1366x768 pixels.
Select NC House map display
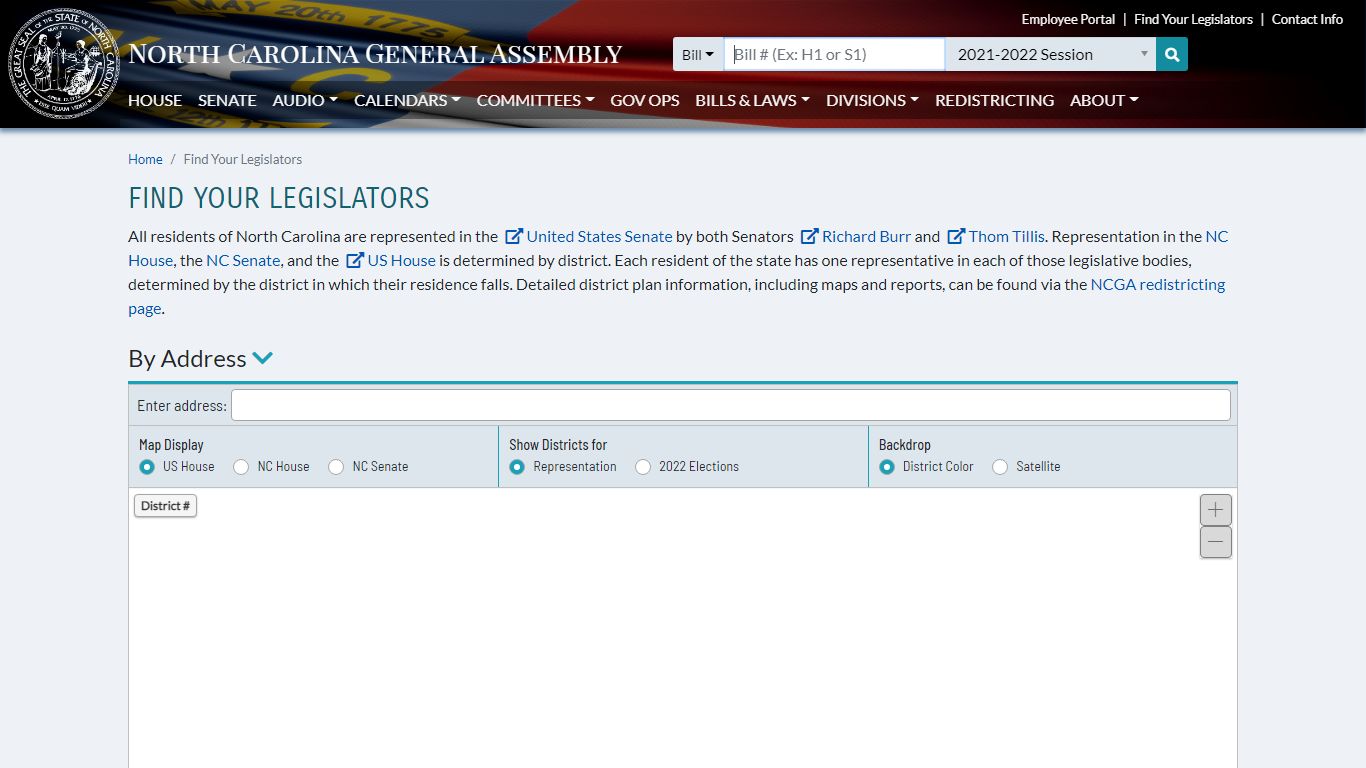[241, 467]
